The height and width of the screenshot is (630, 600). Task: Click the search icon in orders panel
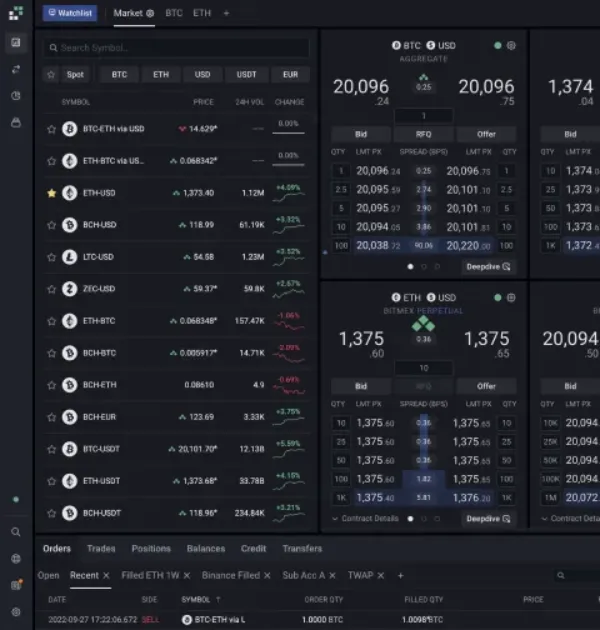point(561,576)
